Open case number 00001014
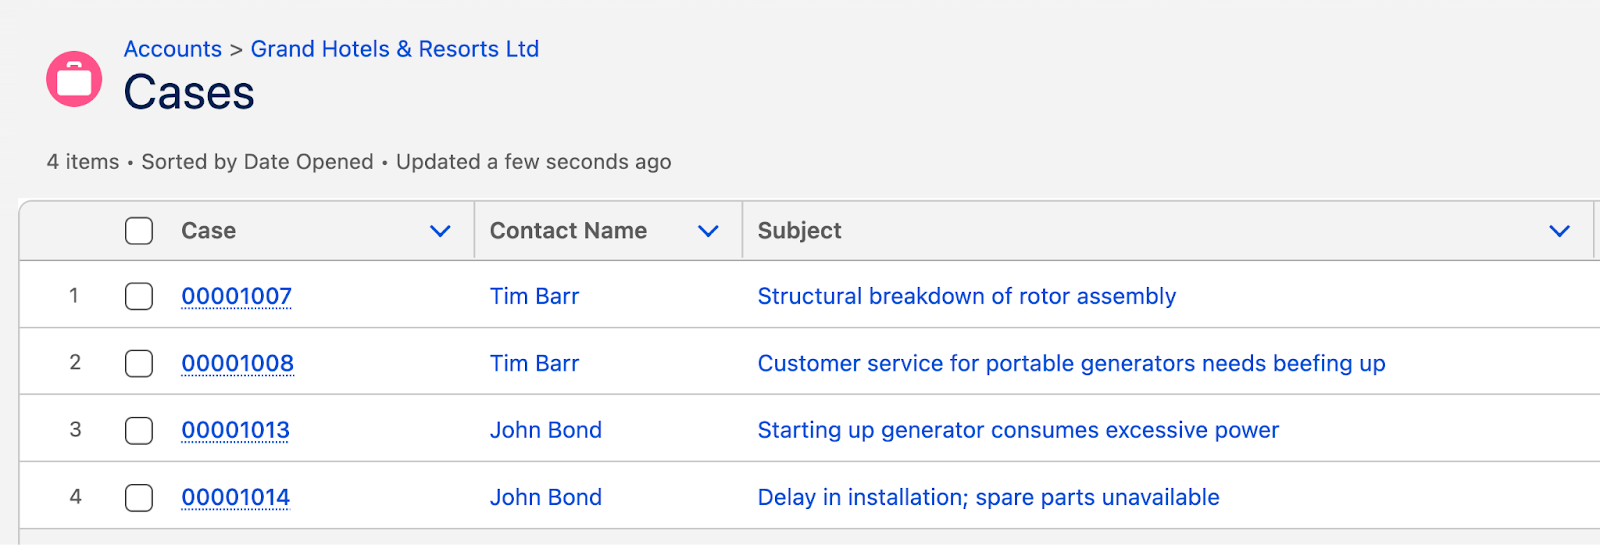1600x545 pixels. coord(235,497)
